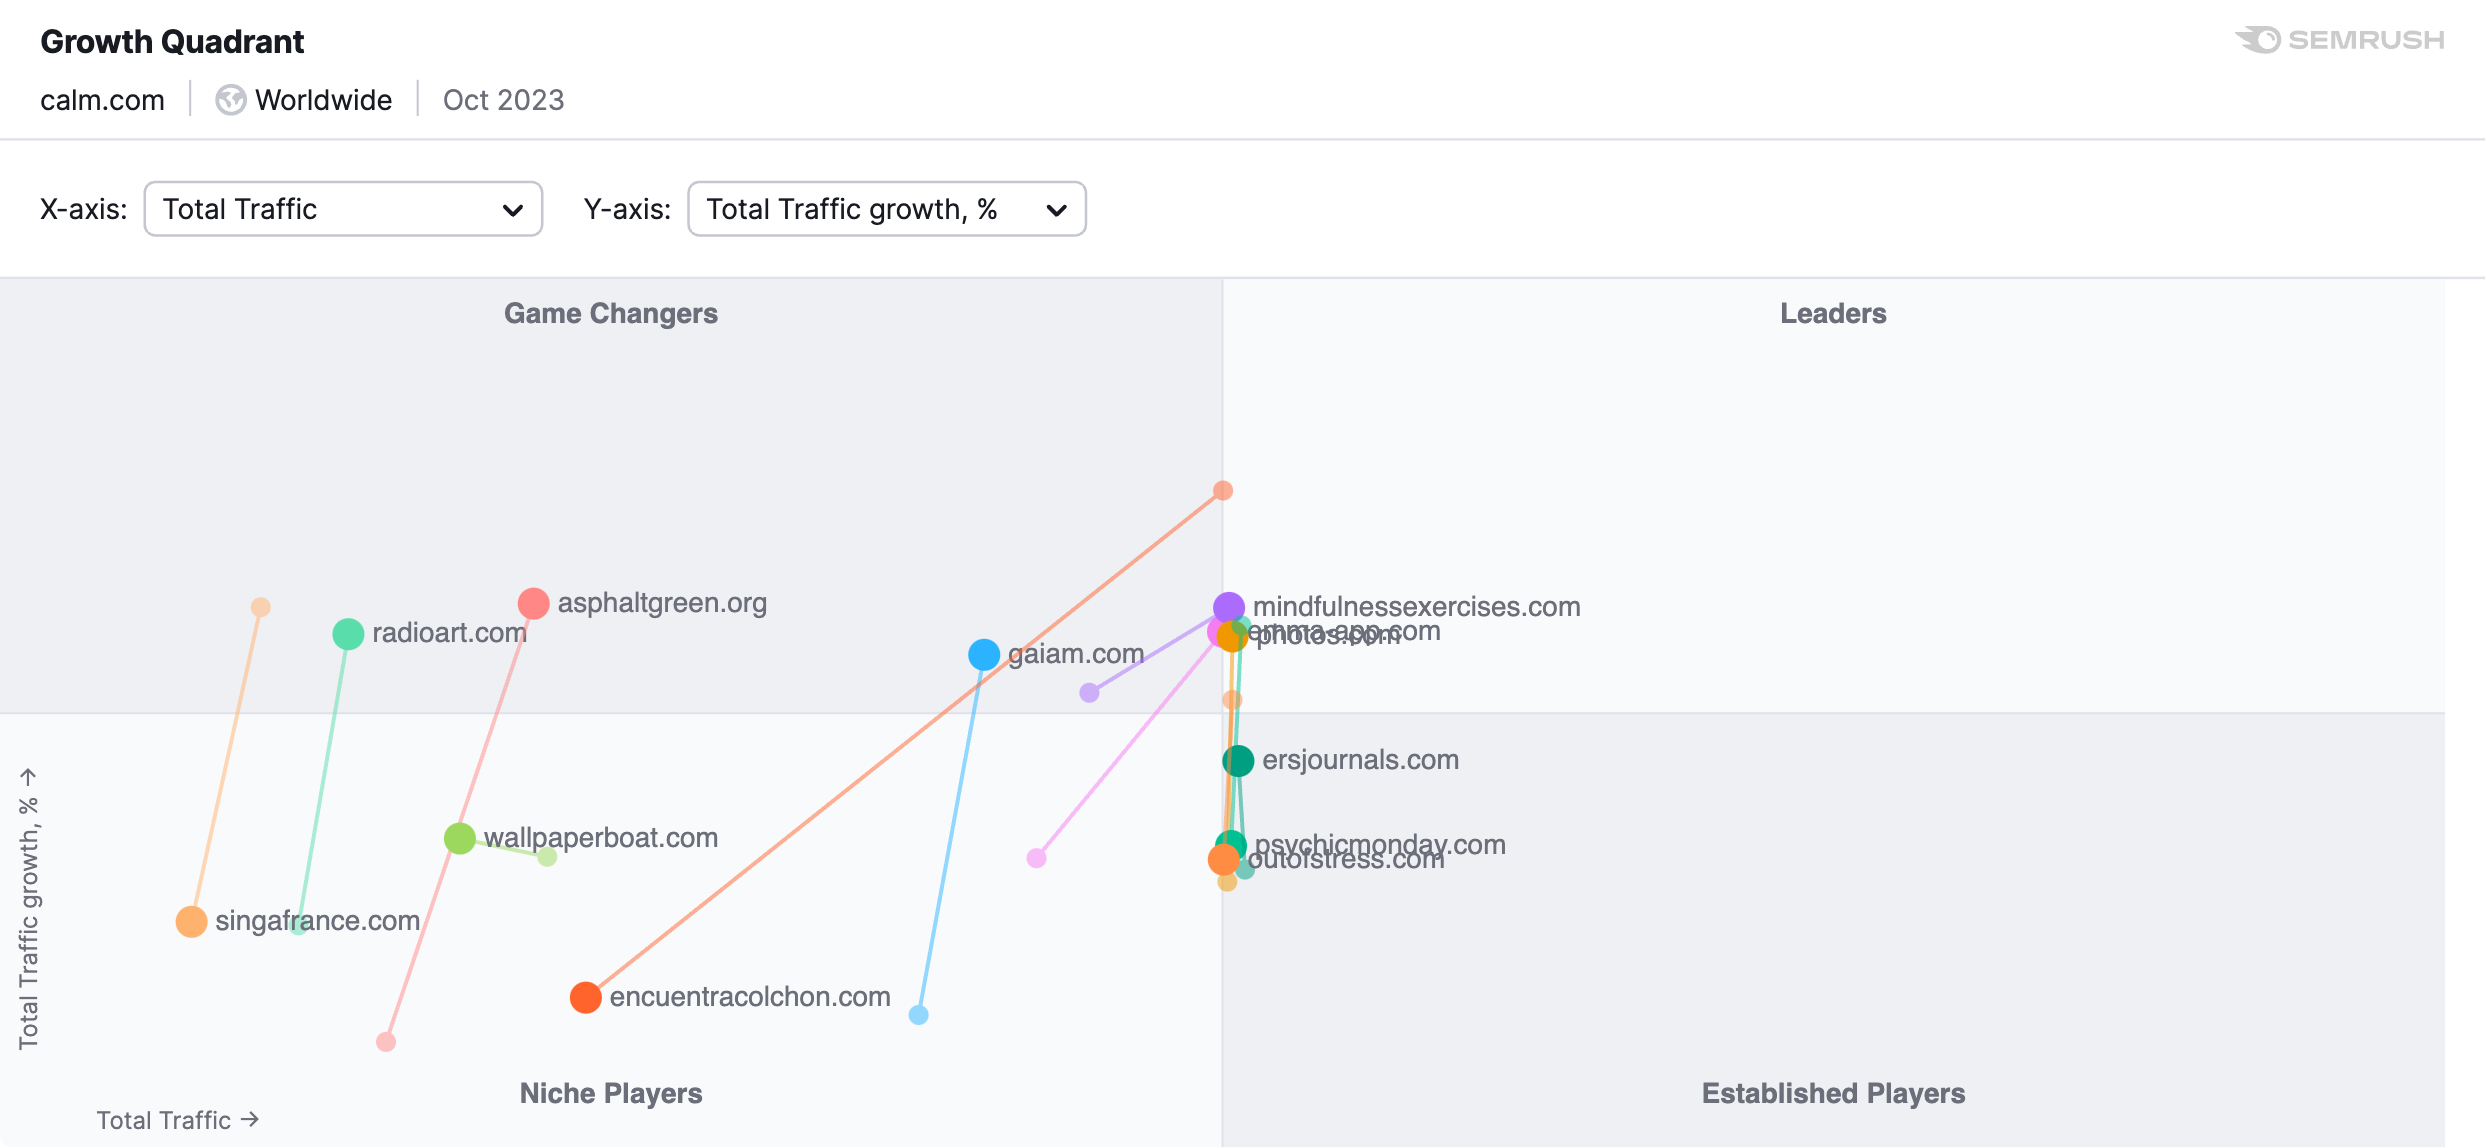
Task: Click the Worldwide globe icon
Action: [x=231, y=100]
